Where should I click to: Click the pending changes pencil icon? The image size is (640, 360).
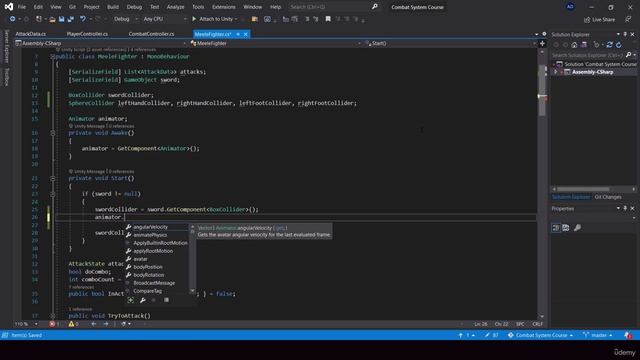tap(487, 335)
